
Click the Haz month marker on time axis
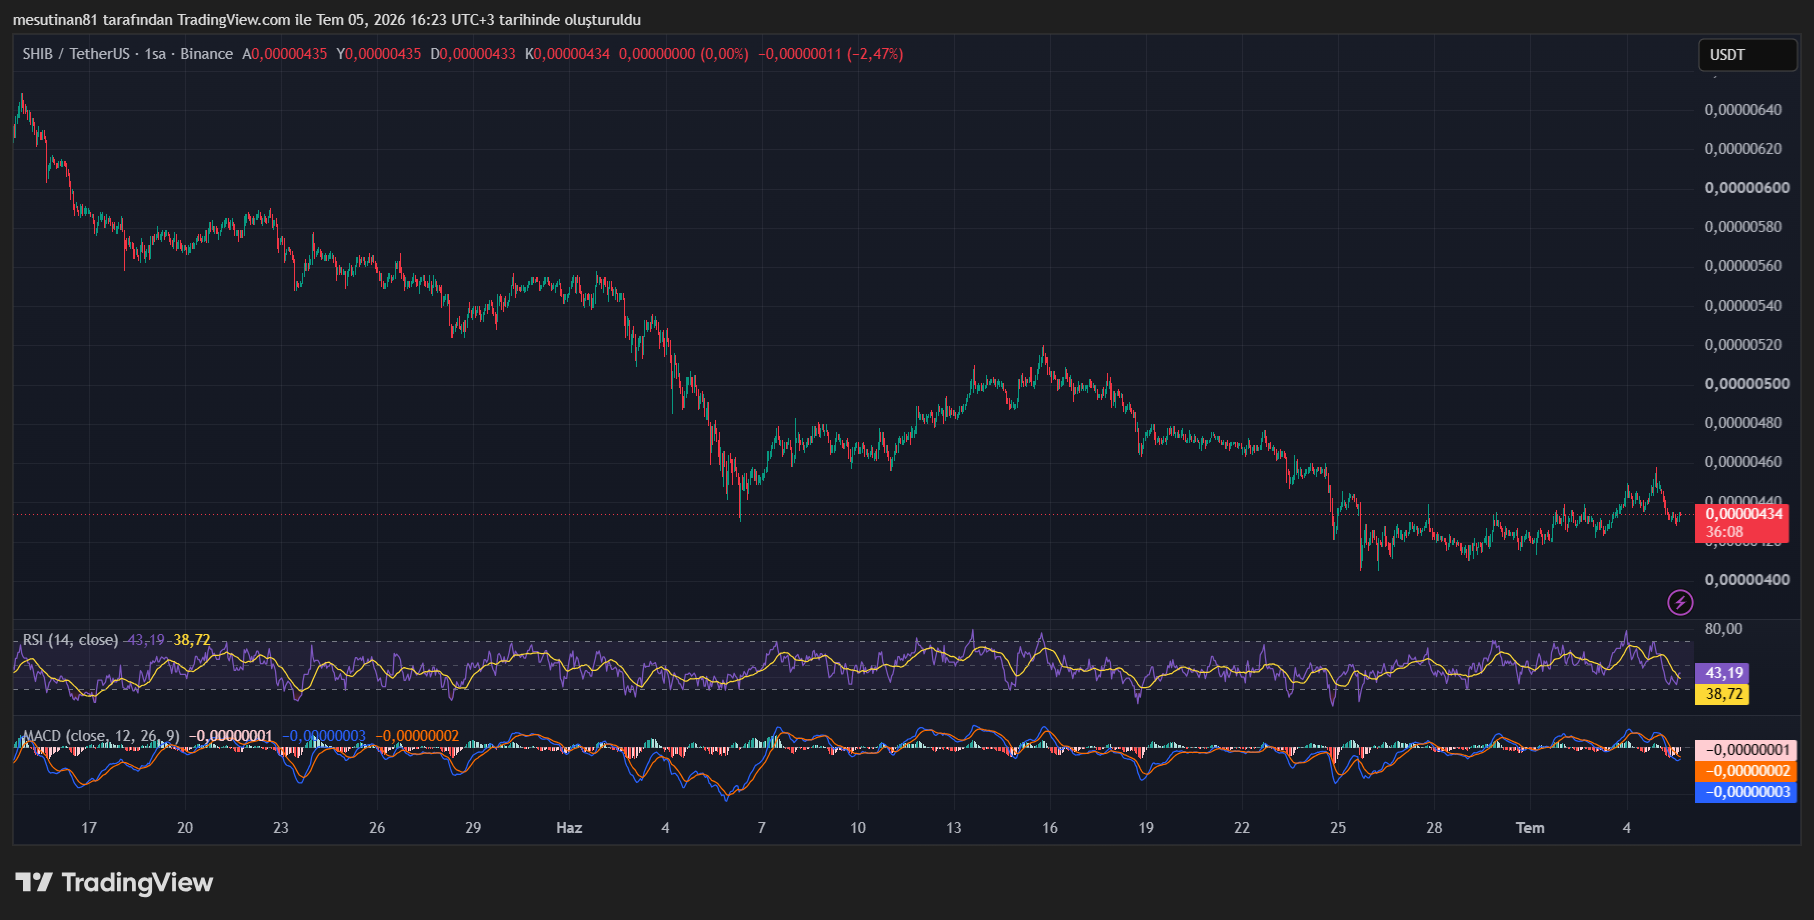coord(569,828)
